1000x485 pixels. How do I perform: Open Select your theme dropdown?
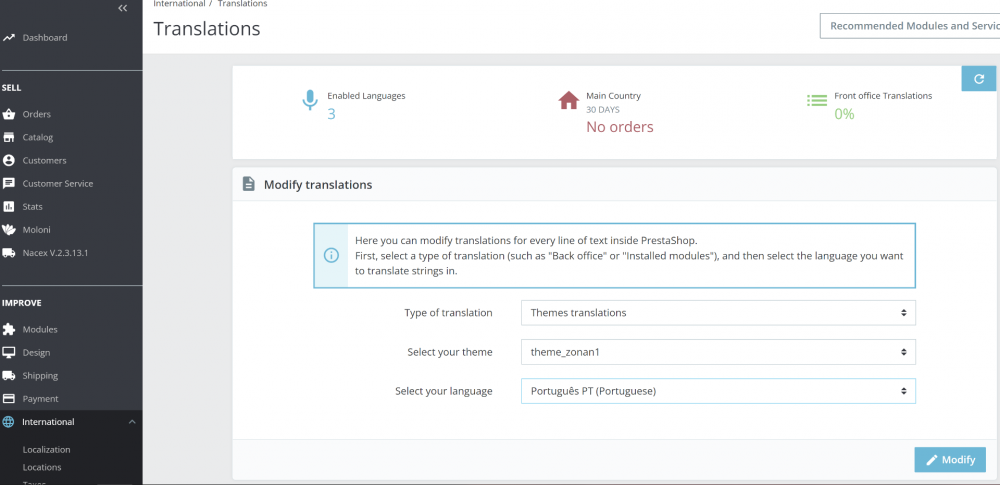718,352
